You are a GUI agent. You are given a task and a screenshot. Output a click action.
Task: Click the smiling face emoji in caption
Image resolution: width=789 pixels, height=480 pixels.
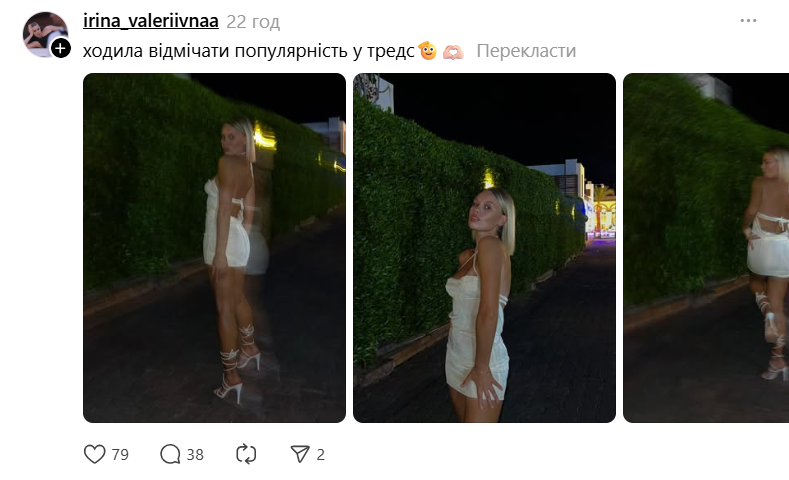428,50
